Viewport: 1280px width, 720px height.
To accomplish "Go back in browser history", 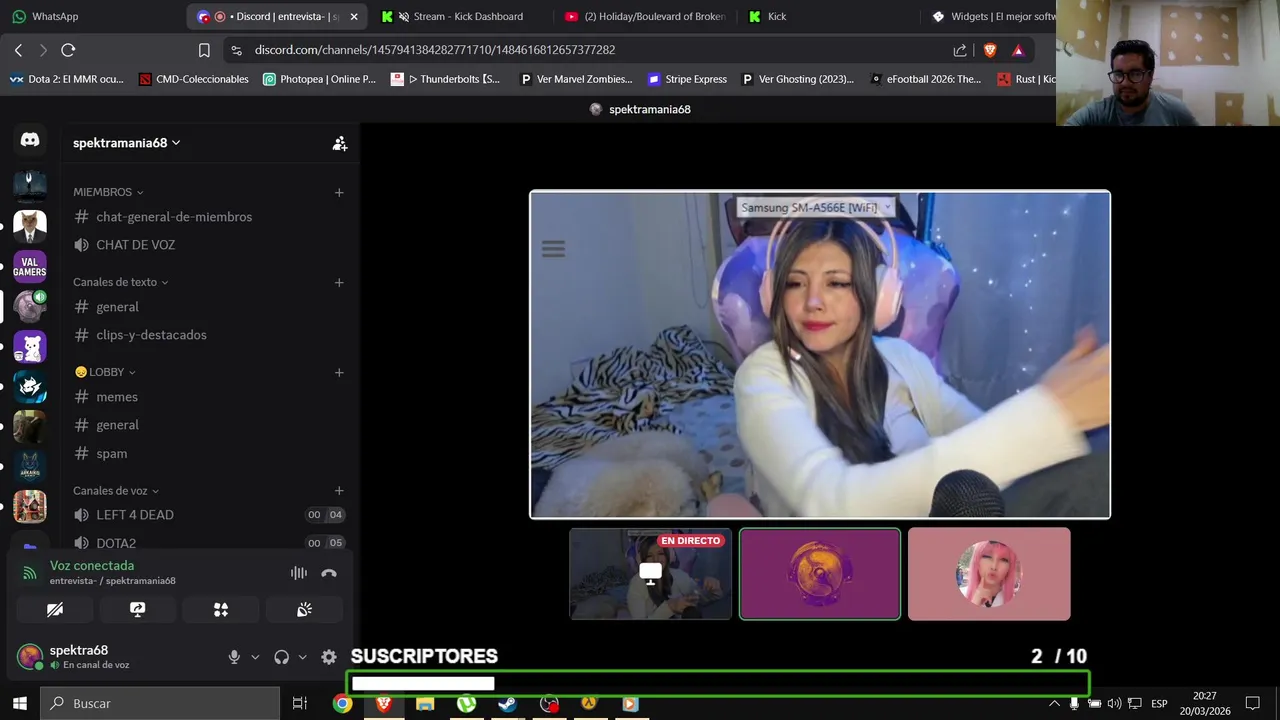I will coord(18,50).
